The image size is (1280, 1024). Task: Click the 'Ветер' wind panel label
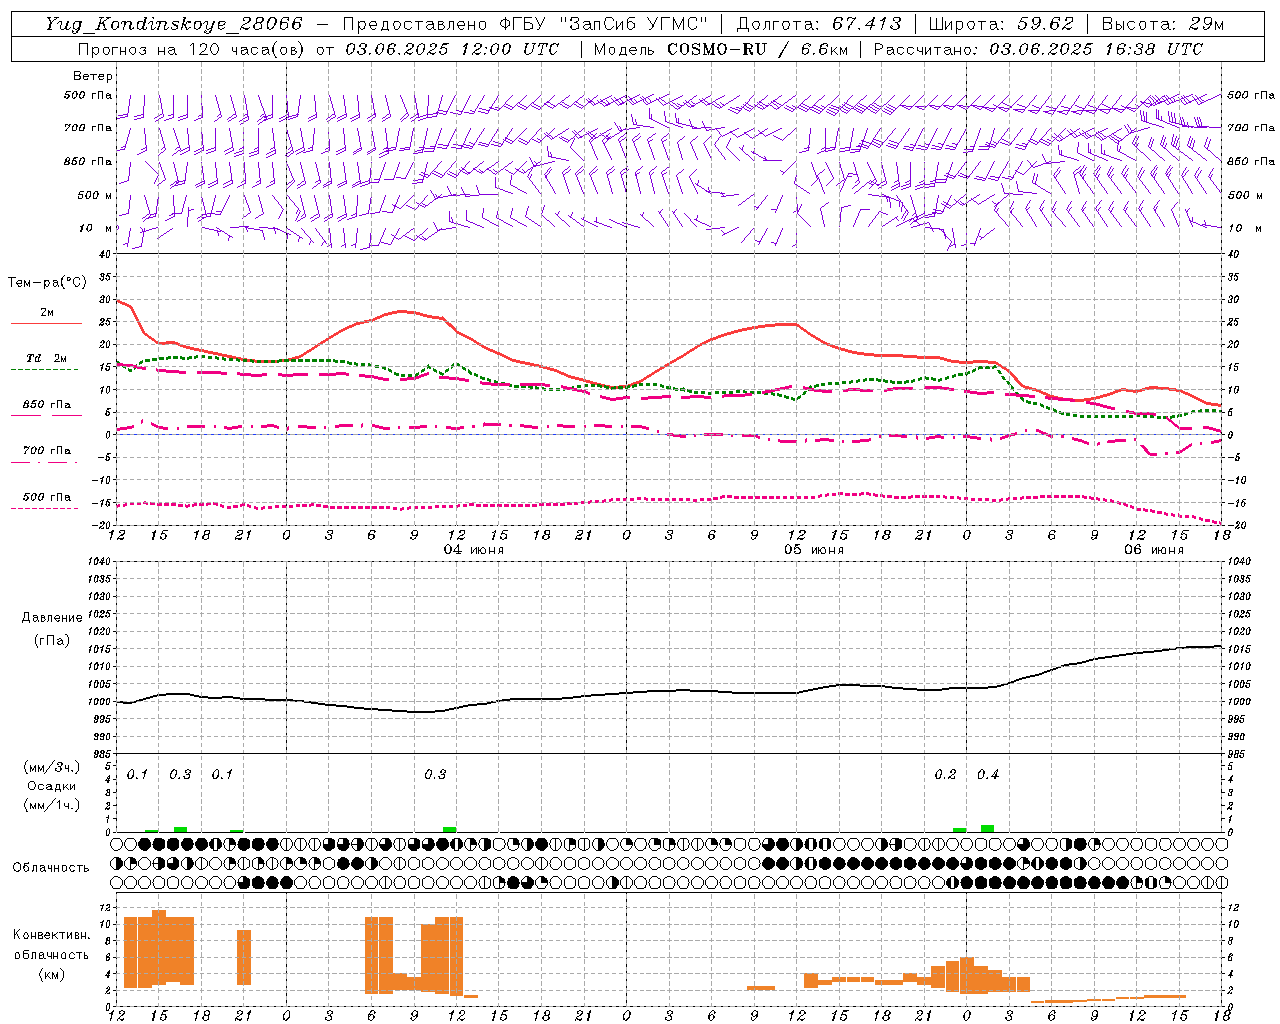click(x=93, y=76)
